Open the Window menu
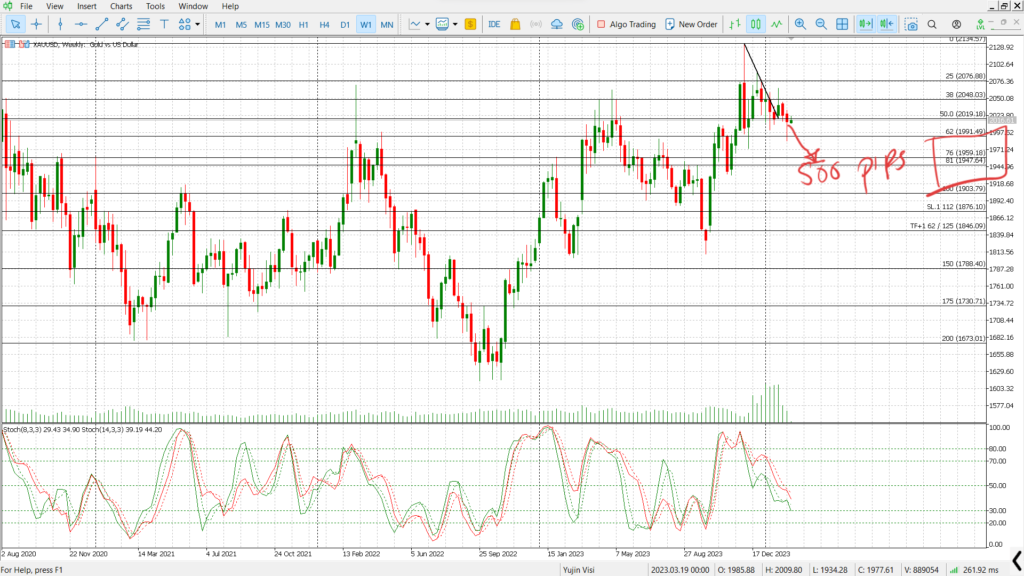This screenshot has height=576, width=1024. 193,6
